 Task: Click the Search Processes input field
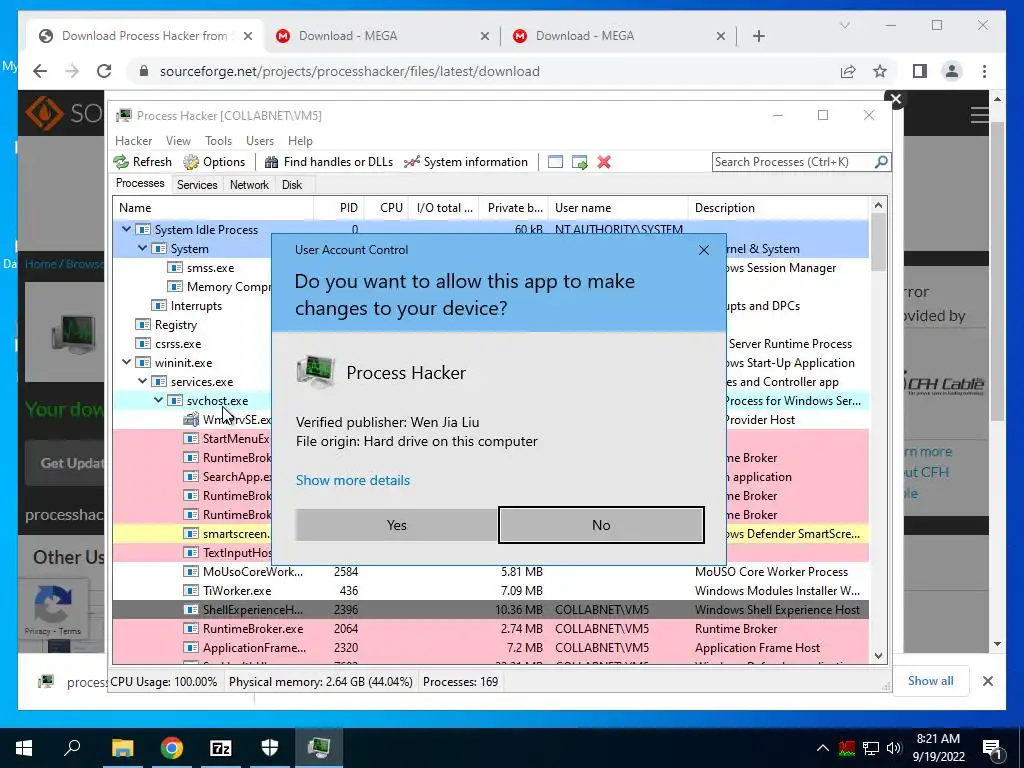pyautogui.click(x=793, y=161)
